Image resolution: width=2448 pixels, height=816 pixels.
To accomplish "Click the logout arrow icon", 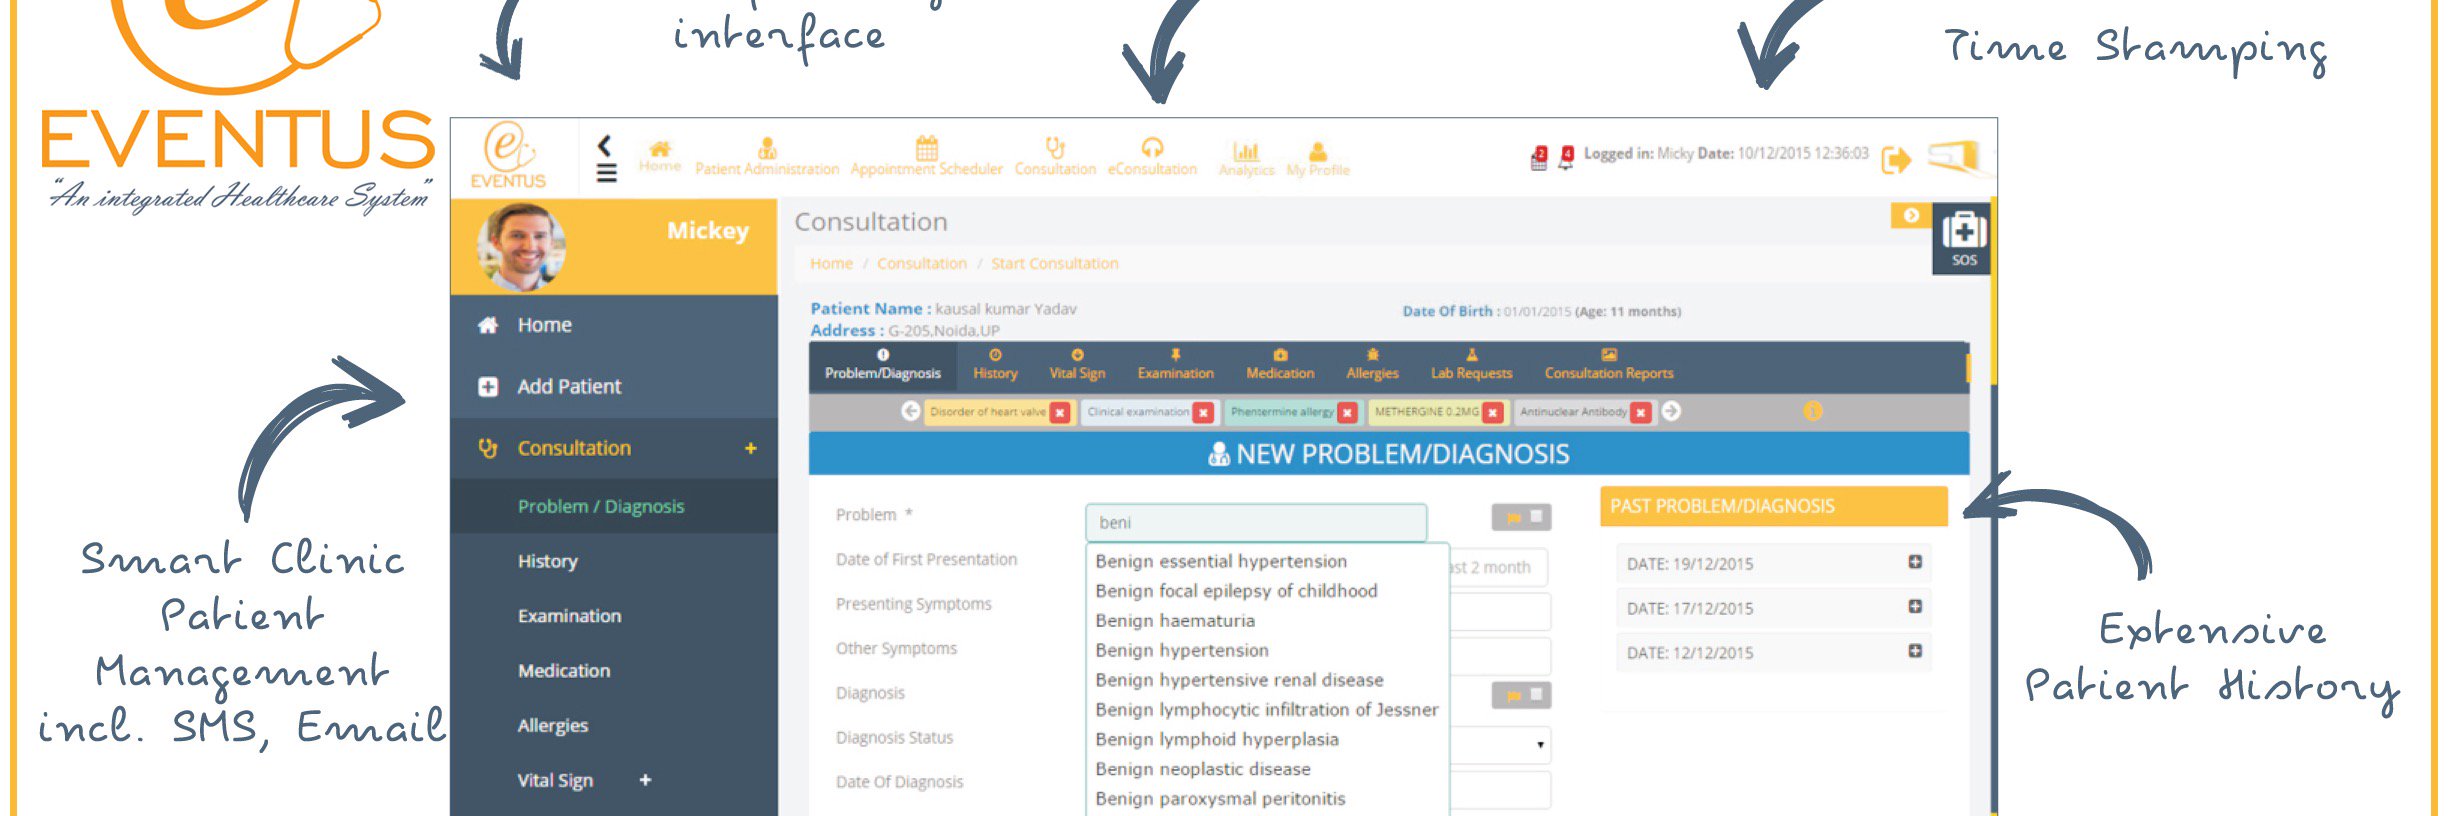I will pos(1896,159).
